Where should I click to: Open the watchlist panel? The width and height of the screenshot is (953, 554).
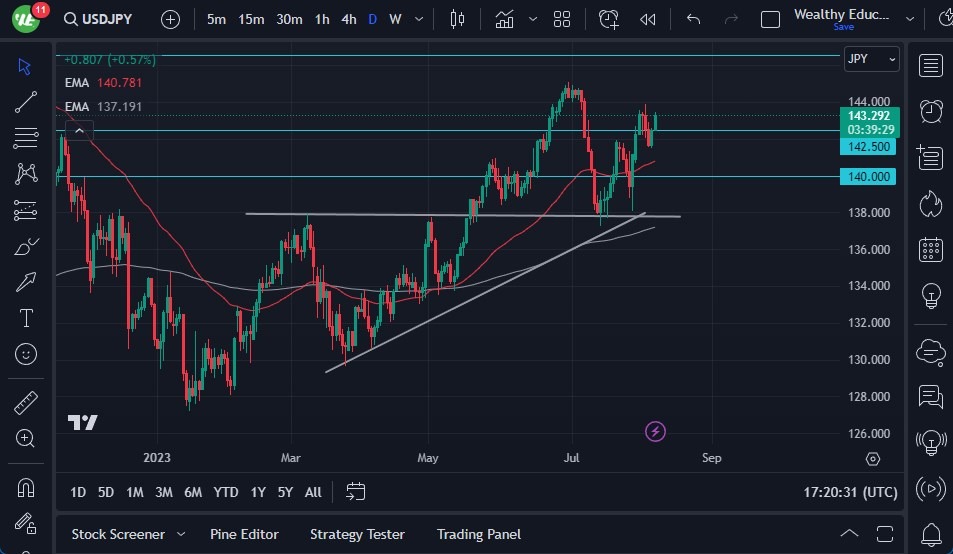point(931,66)
